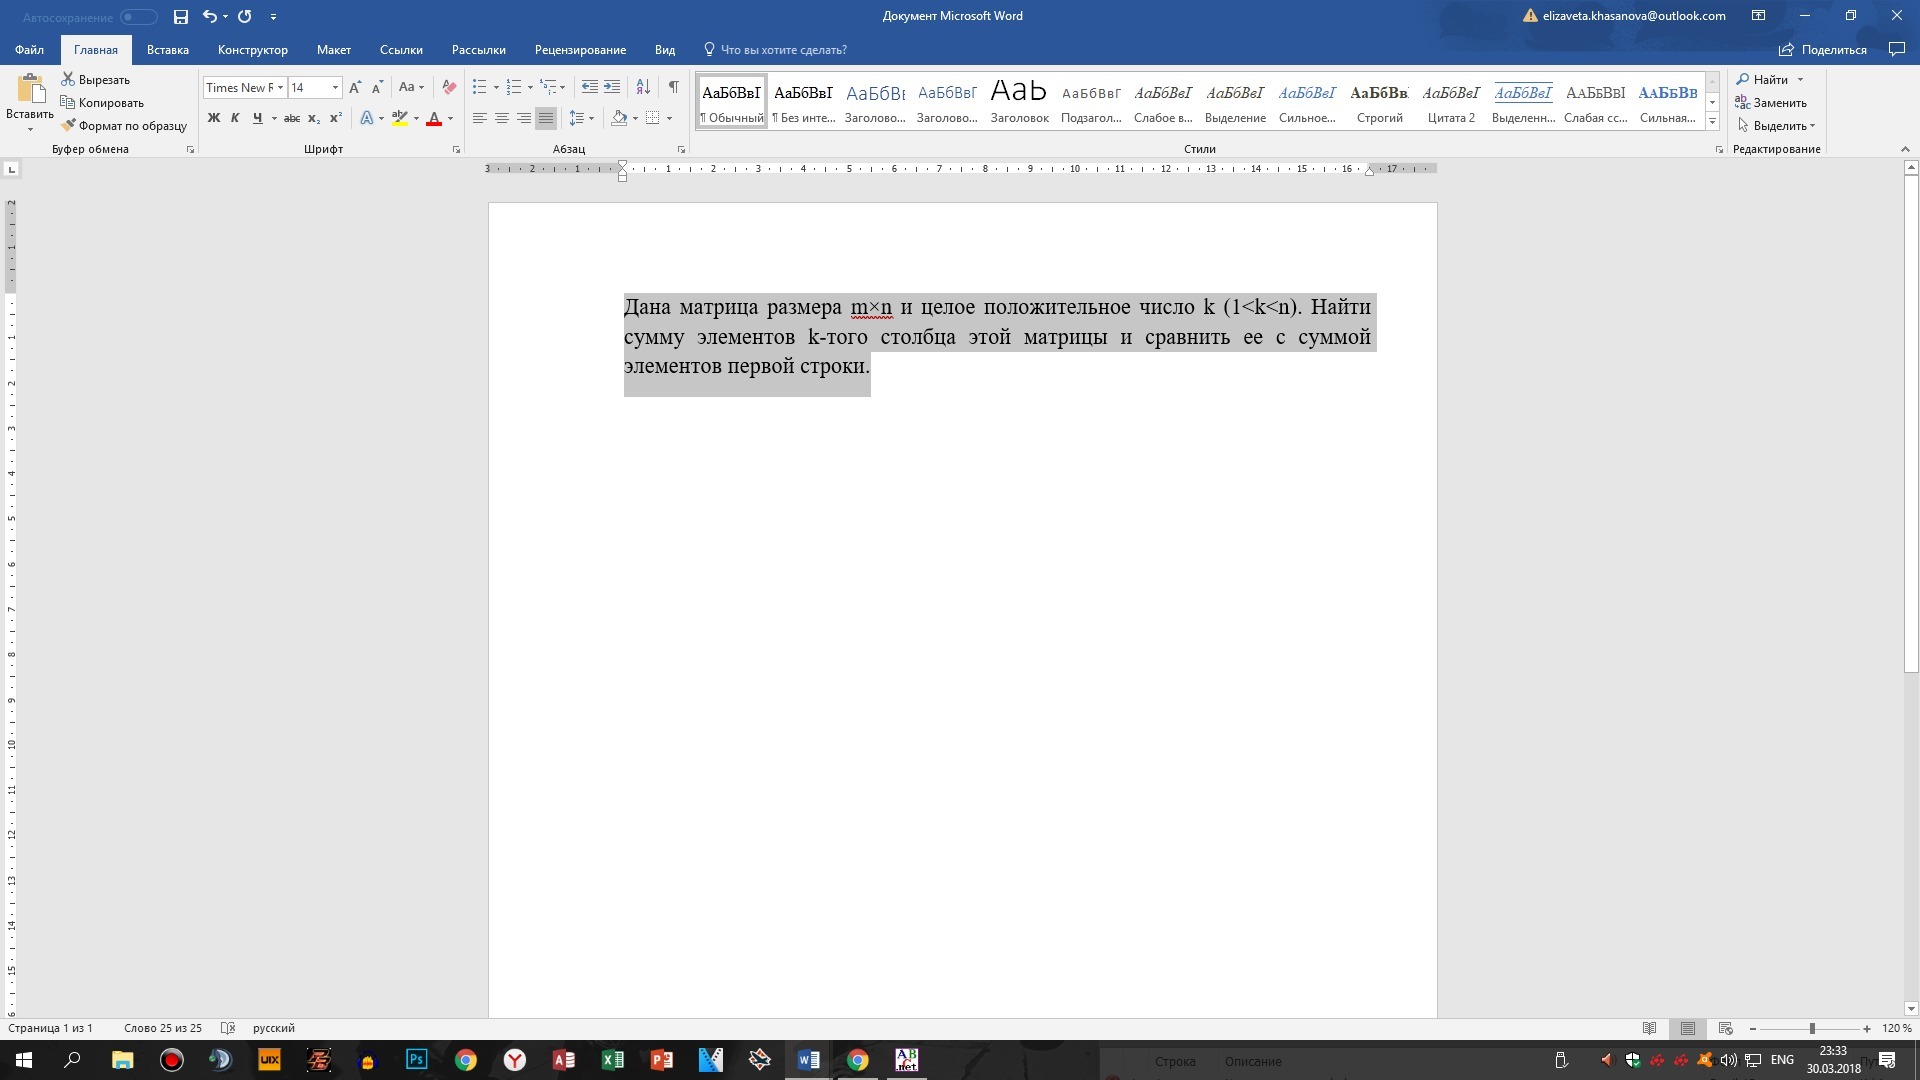The height and width of the screenshot is (1080, 1920).
Task: Click the Bullets list icon
Action: click(x=480, y=87)
